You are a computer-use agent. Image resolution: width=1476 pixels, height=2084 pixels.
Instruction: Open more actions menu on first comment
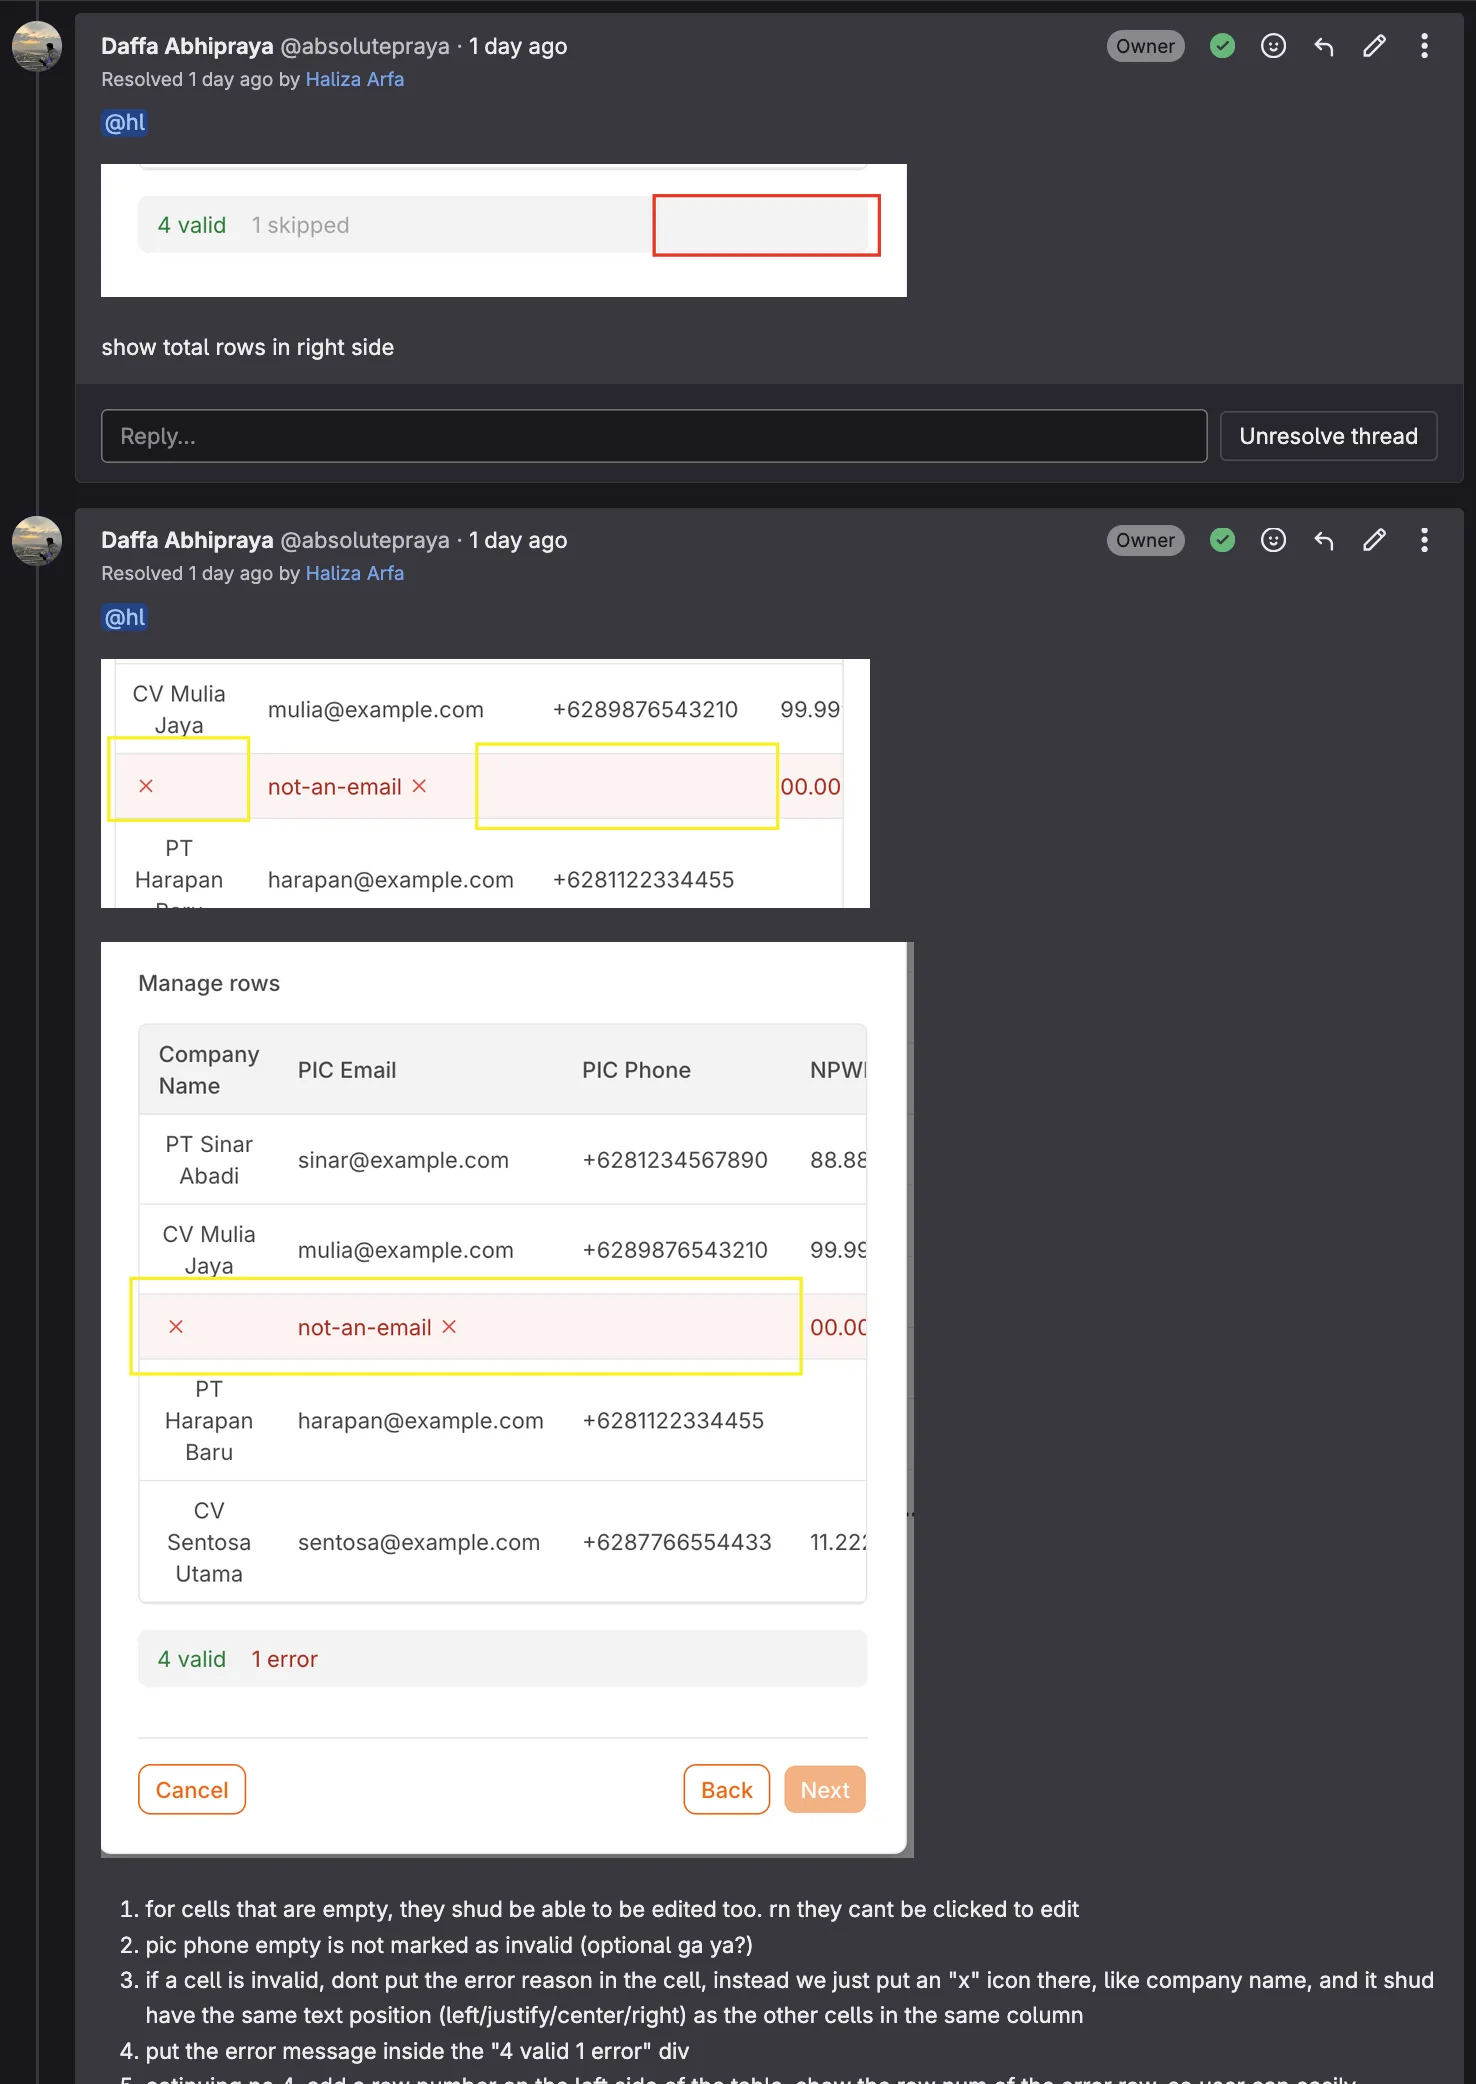pos(1424,46)
